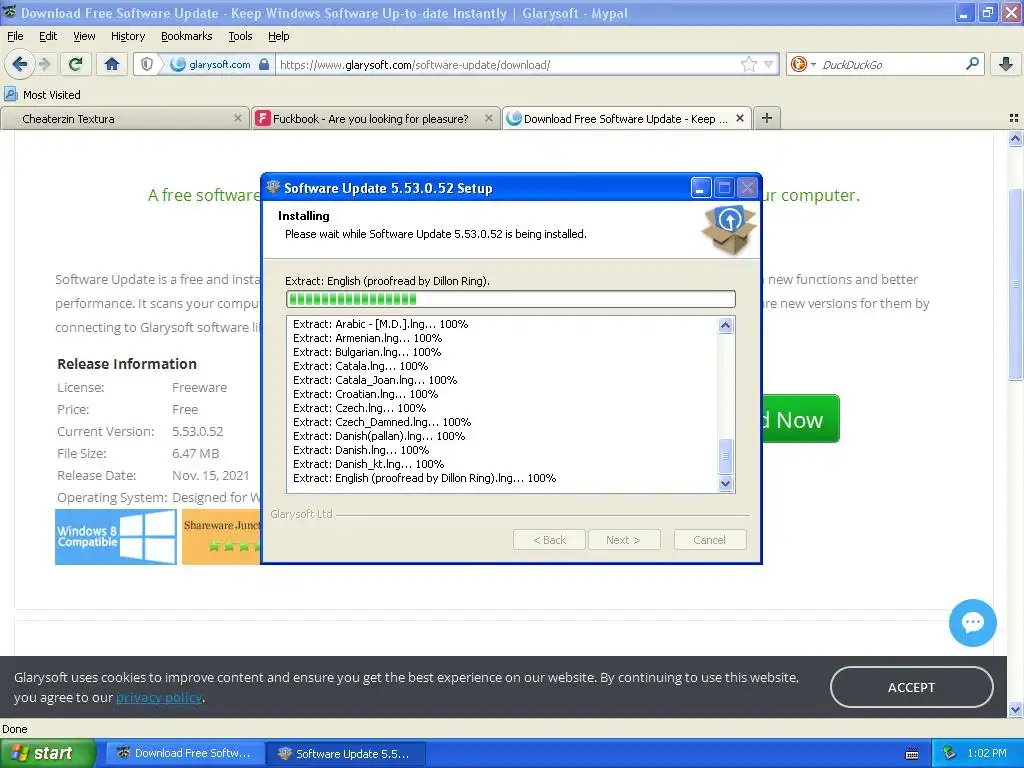This screenshot has width=1024, height=768.
Task: Open the Bookmarks menu
Action: click(x=186, y=36)
